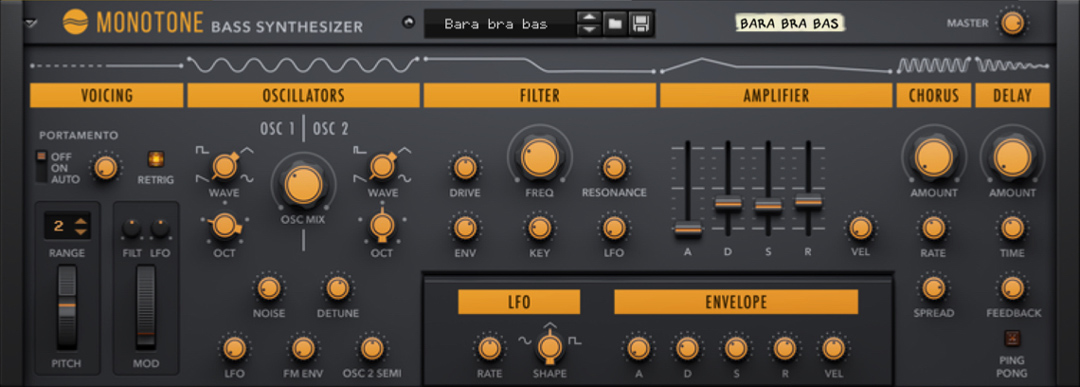Select sine wave icon beside LFO Shape knob

click(x=524, y=340)
